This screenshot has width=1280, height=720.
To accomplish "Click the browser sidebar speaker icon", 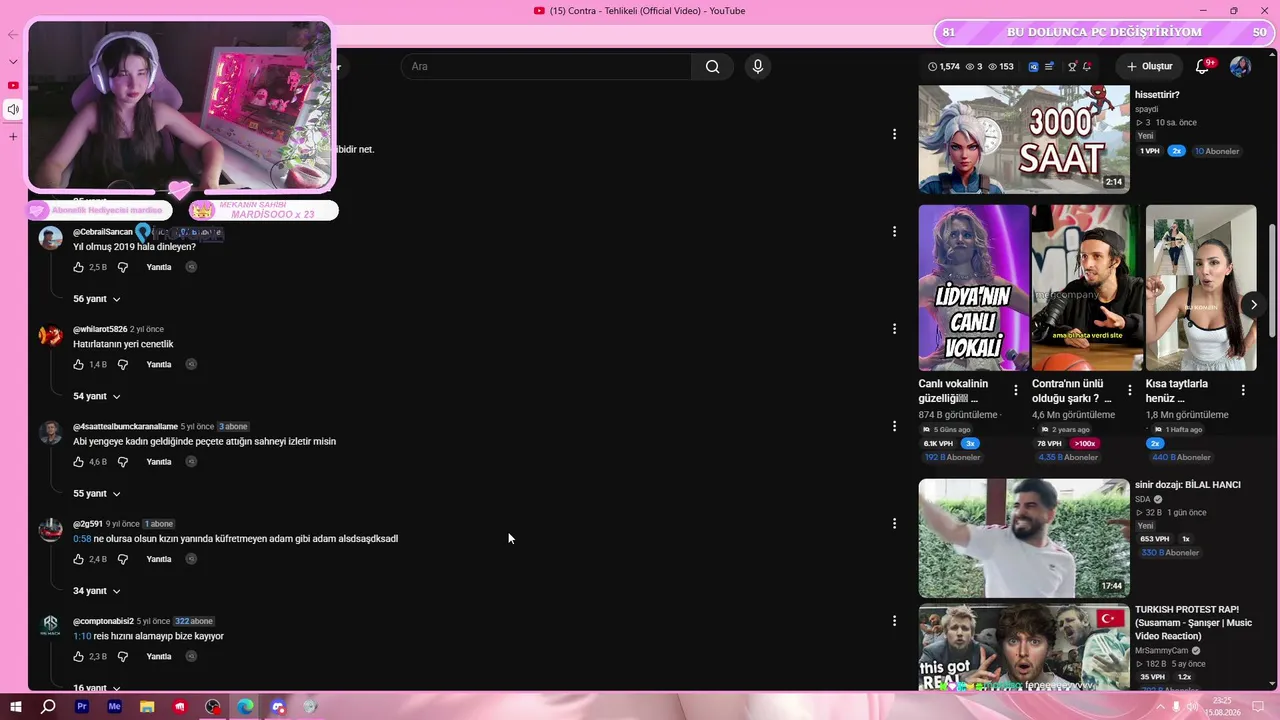I will 13,109.
